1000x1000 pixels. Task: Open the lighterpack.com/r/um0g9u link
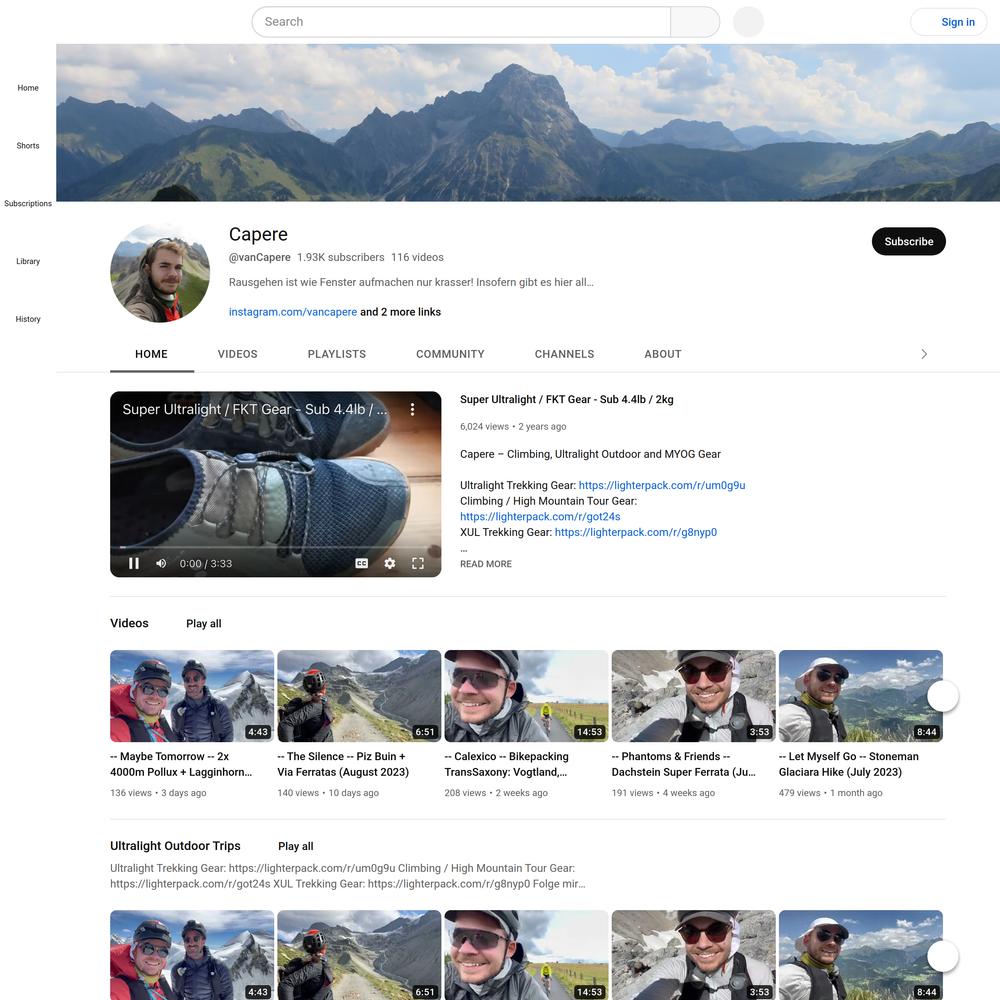tap(662, 485)
